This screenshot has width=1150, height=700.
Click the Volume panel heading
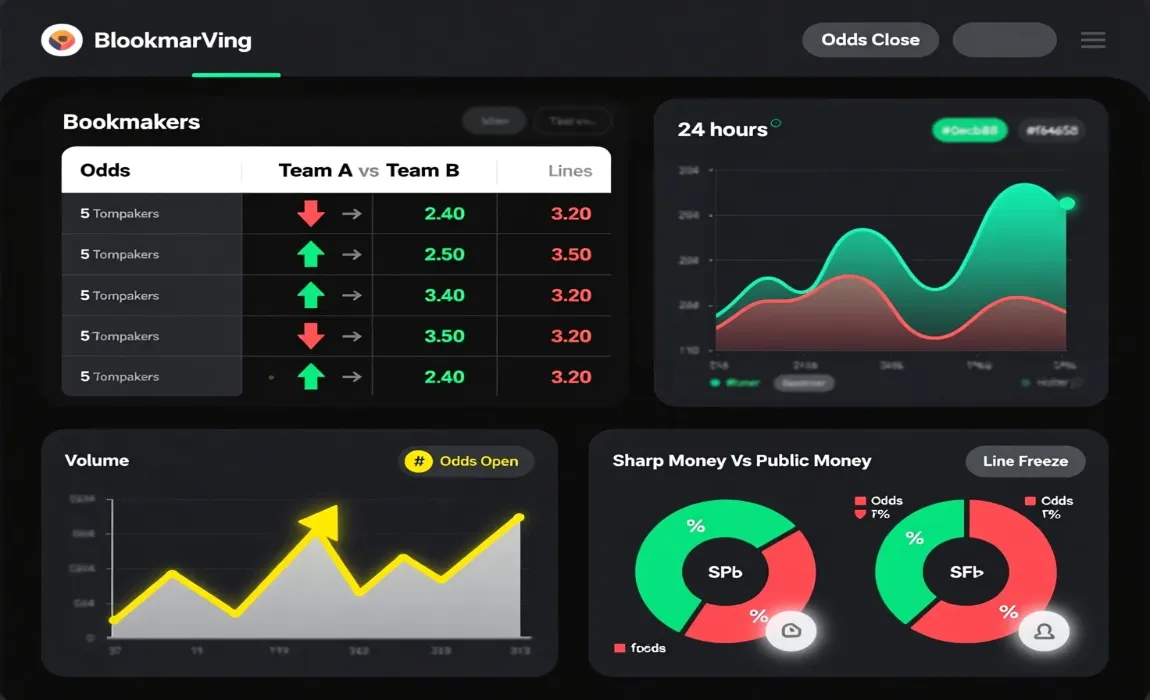point(97,460)
